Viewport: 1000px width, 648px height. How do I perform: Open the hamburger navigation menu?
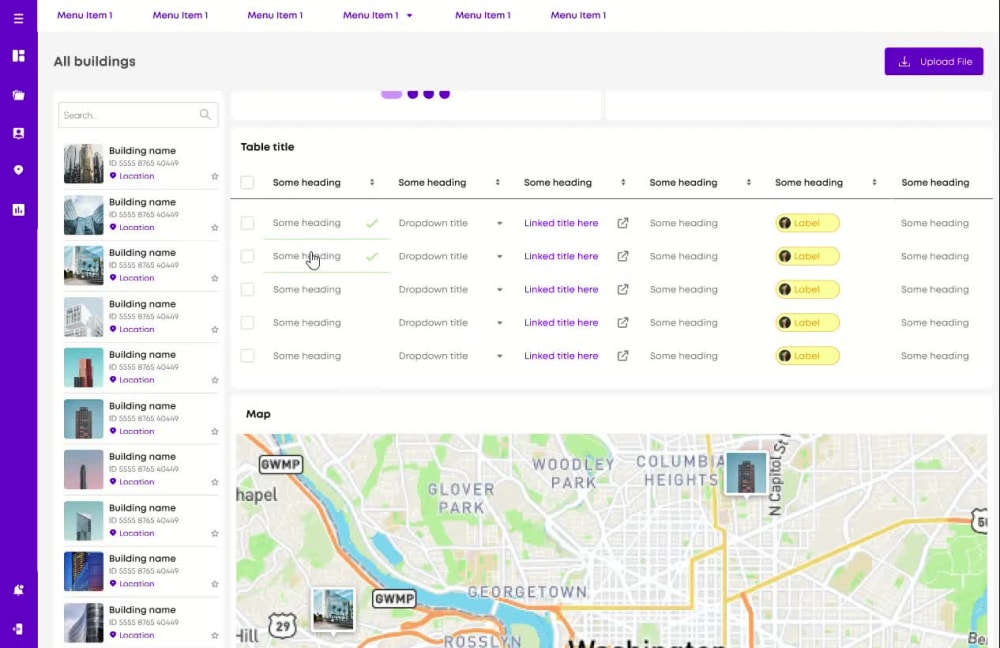coord(18,17)
